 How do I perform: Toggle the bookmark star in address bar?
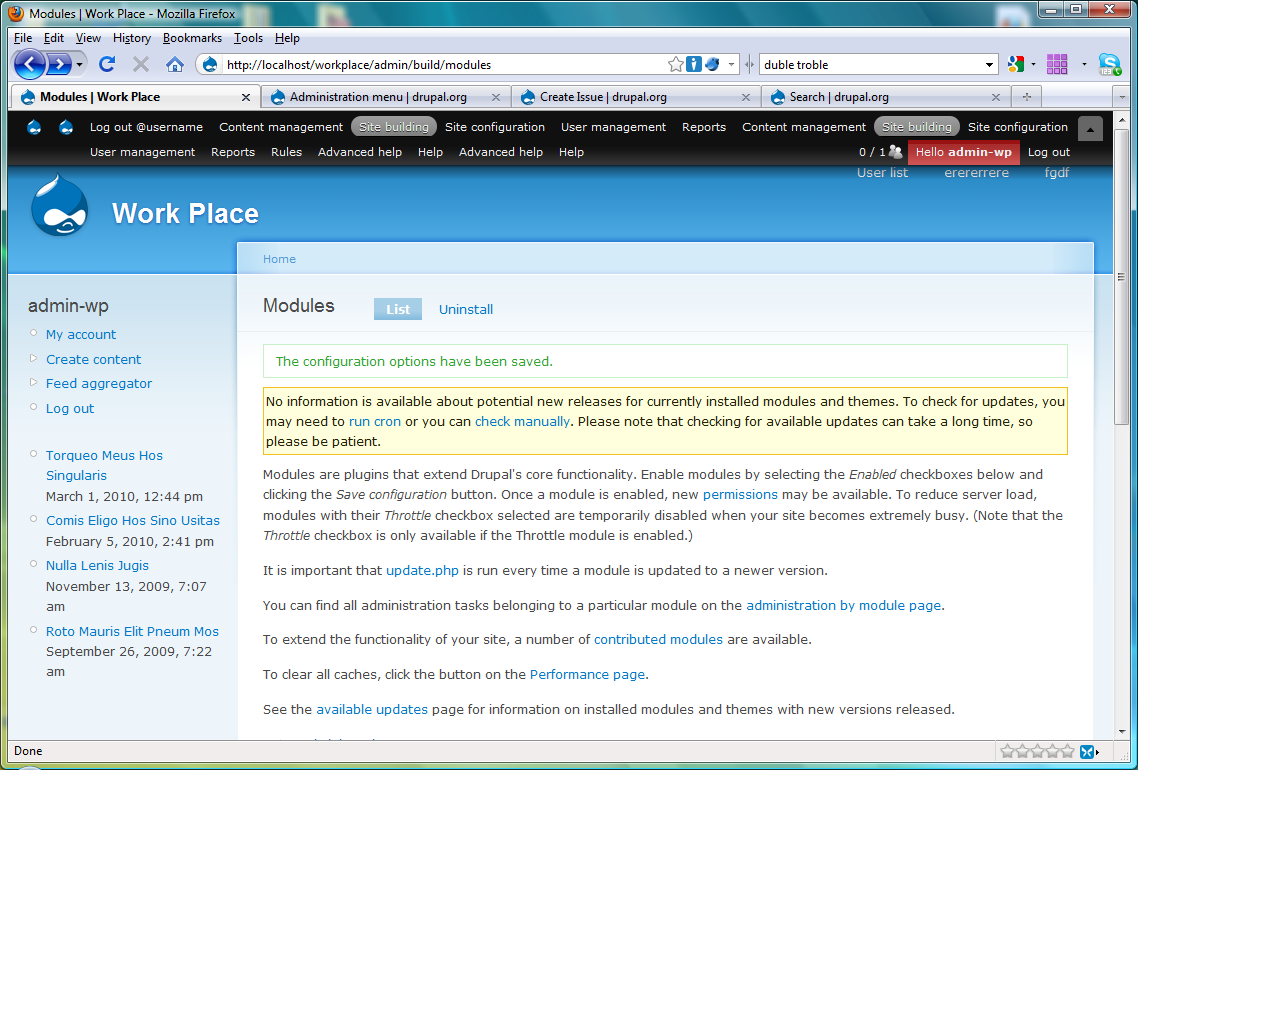point(674,64)
